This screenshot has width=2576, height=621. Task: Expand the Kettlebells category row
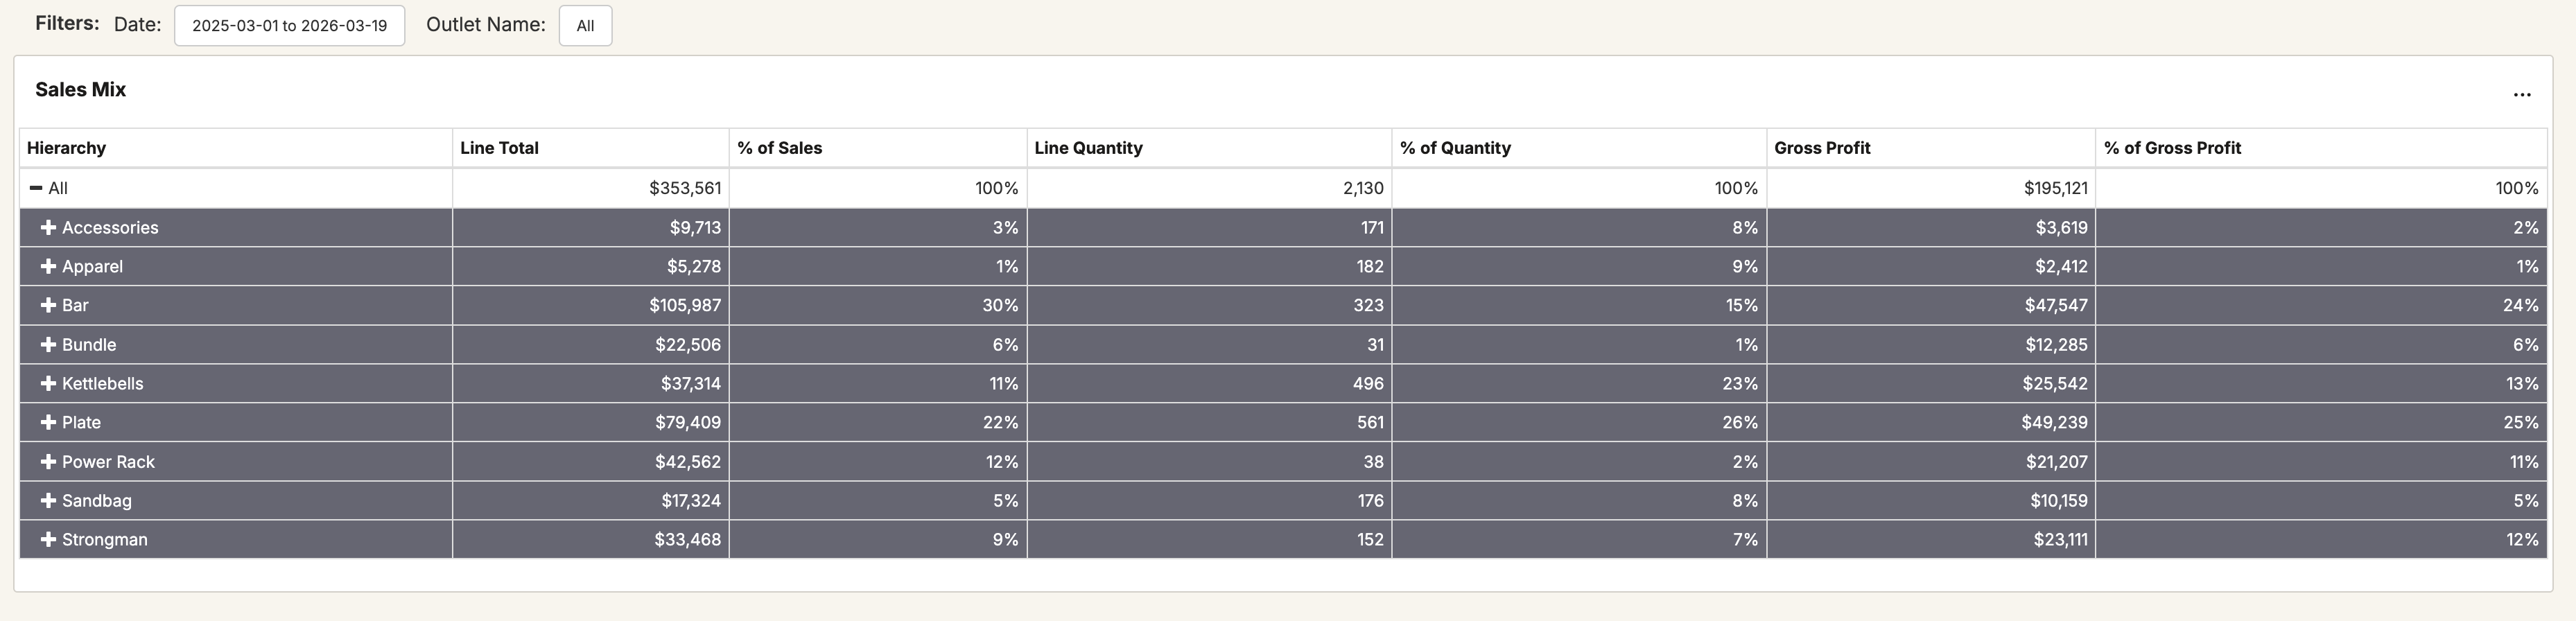pyautogui.click(x=48, y=384)
